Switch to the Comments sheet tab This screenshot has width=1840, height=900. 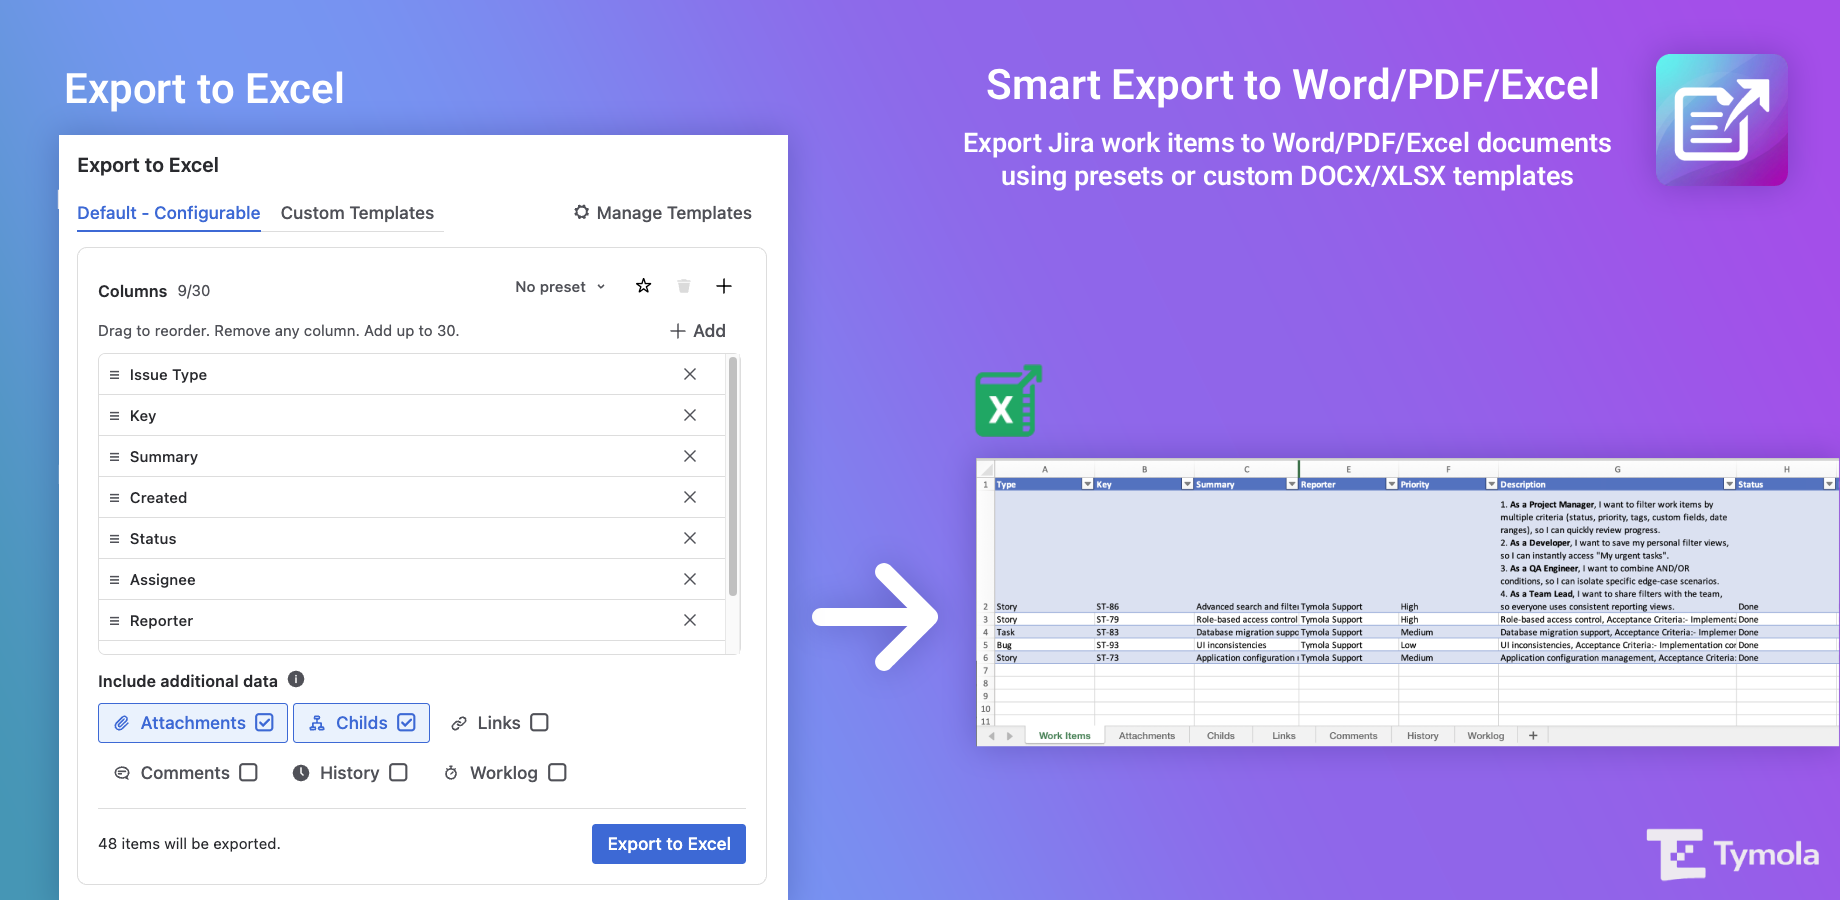click(x=1353, y=736)
